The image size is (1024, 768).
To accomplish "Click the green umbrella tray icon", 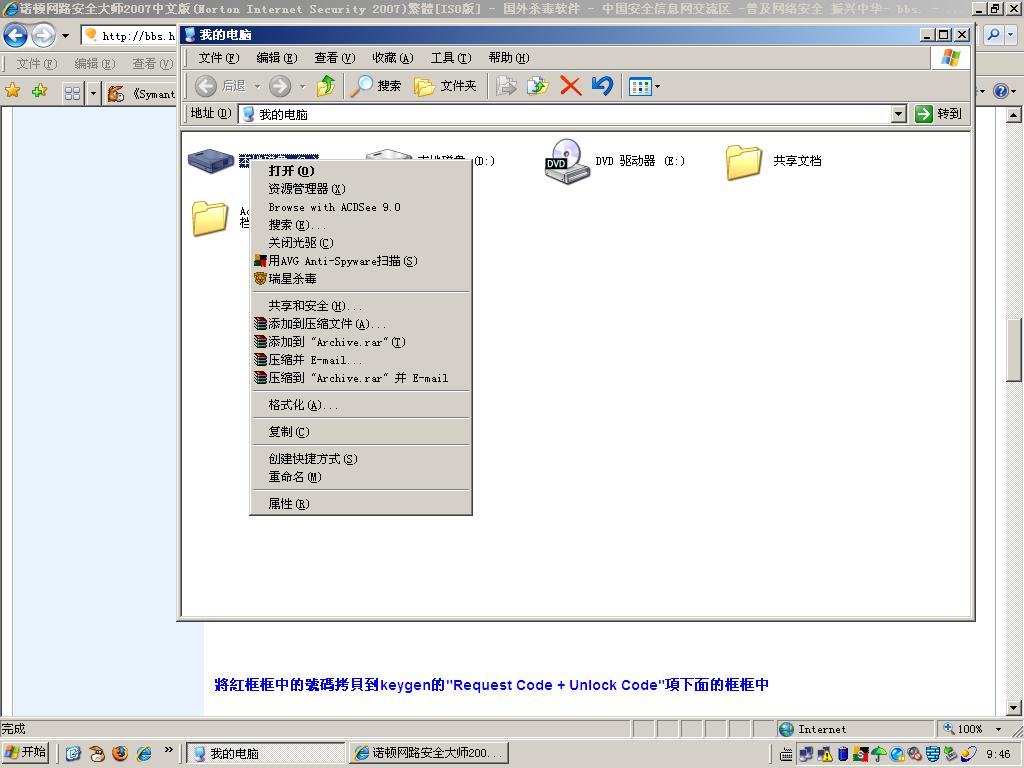I will coord(880,754).
